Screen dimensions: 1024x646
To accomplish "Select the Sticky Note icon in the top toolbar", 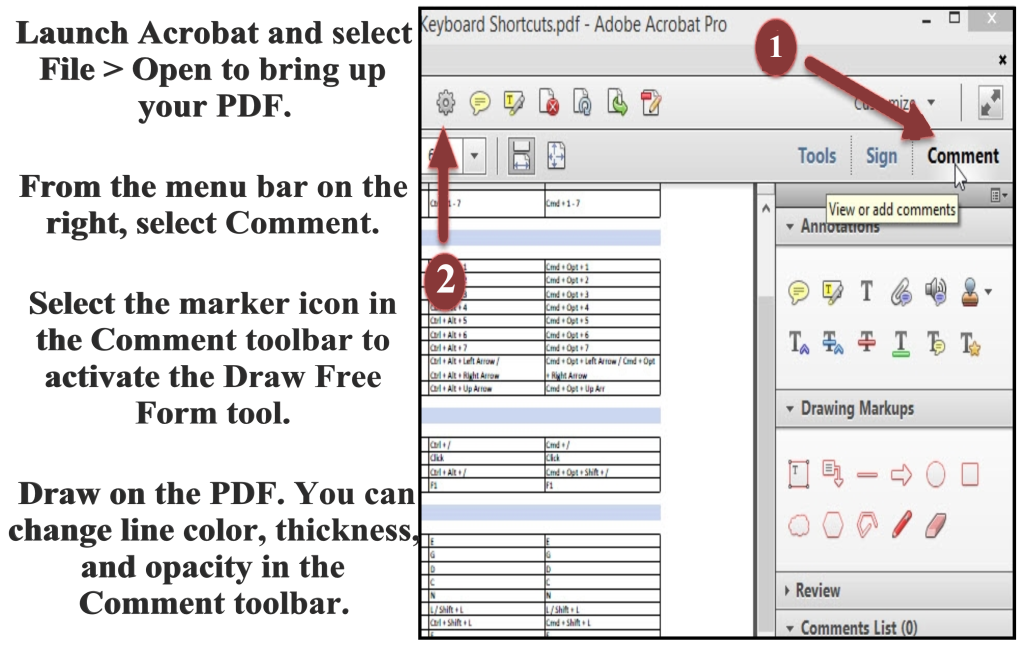I will (480, 103).
